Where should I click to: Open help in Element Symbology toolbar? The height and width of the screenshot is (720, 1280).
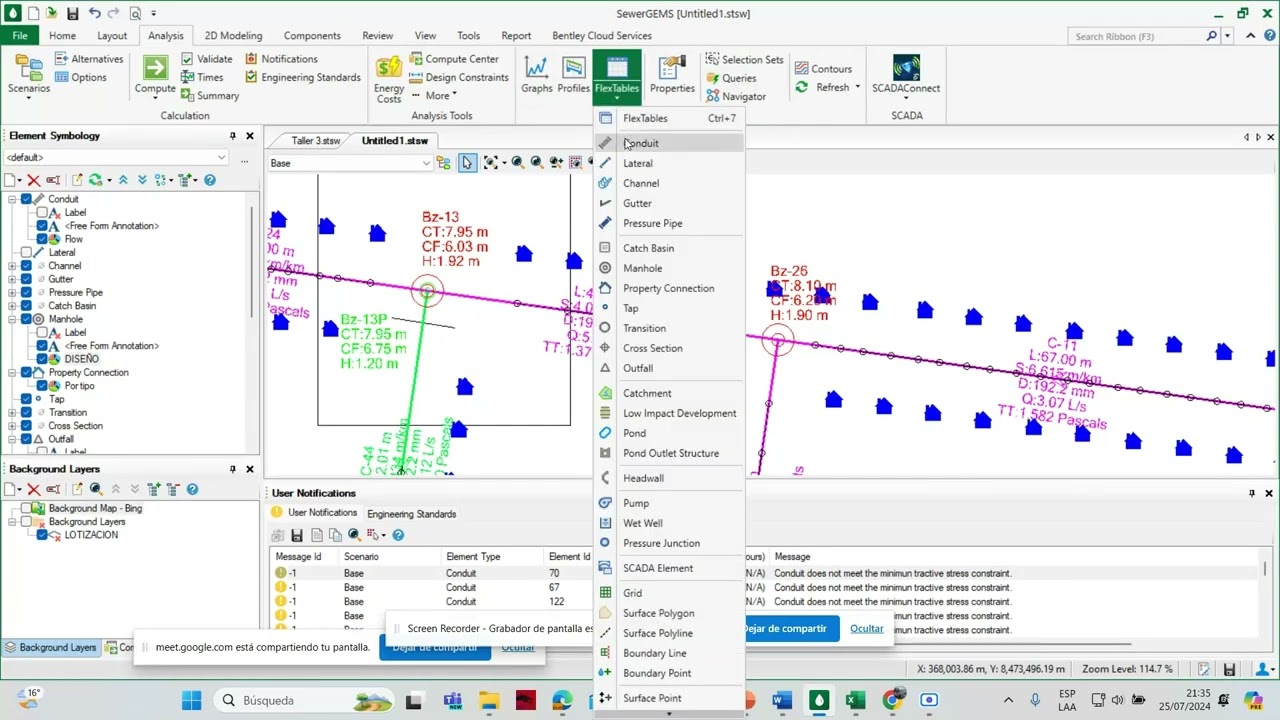click(x=210, y=180)
